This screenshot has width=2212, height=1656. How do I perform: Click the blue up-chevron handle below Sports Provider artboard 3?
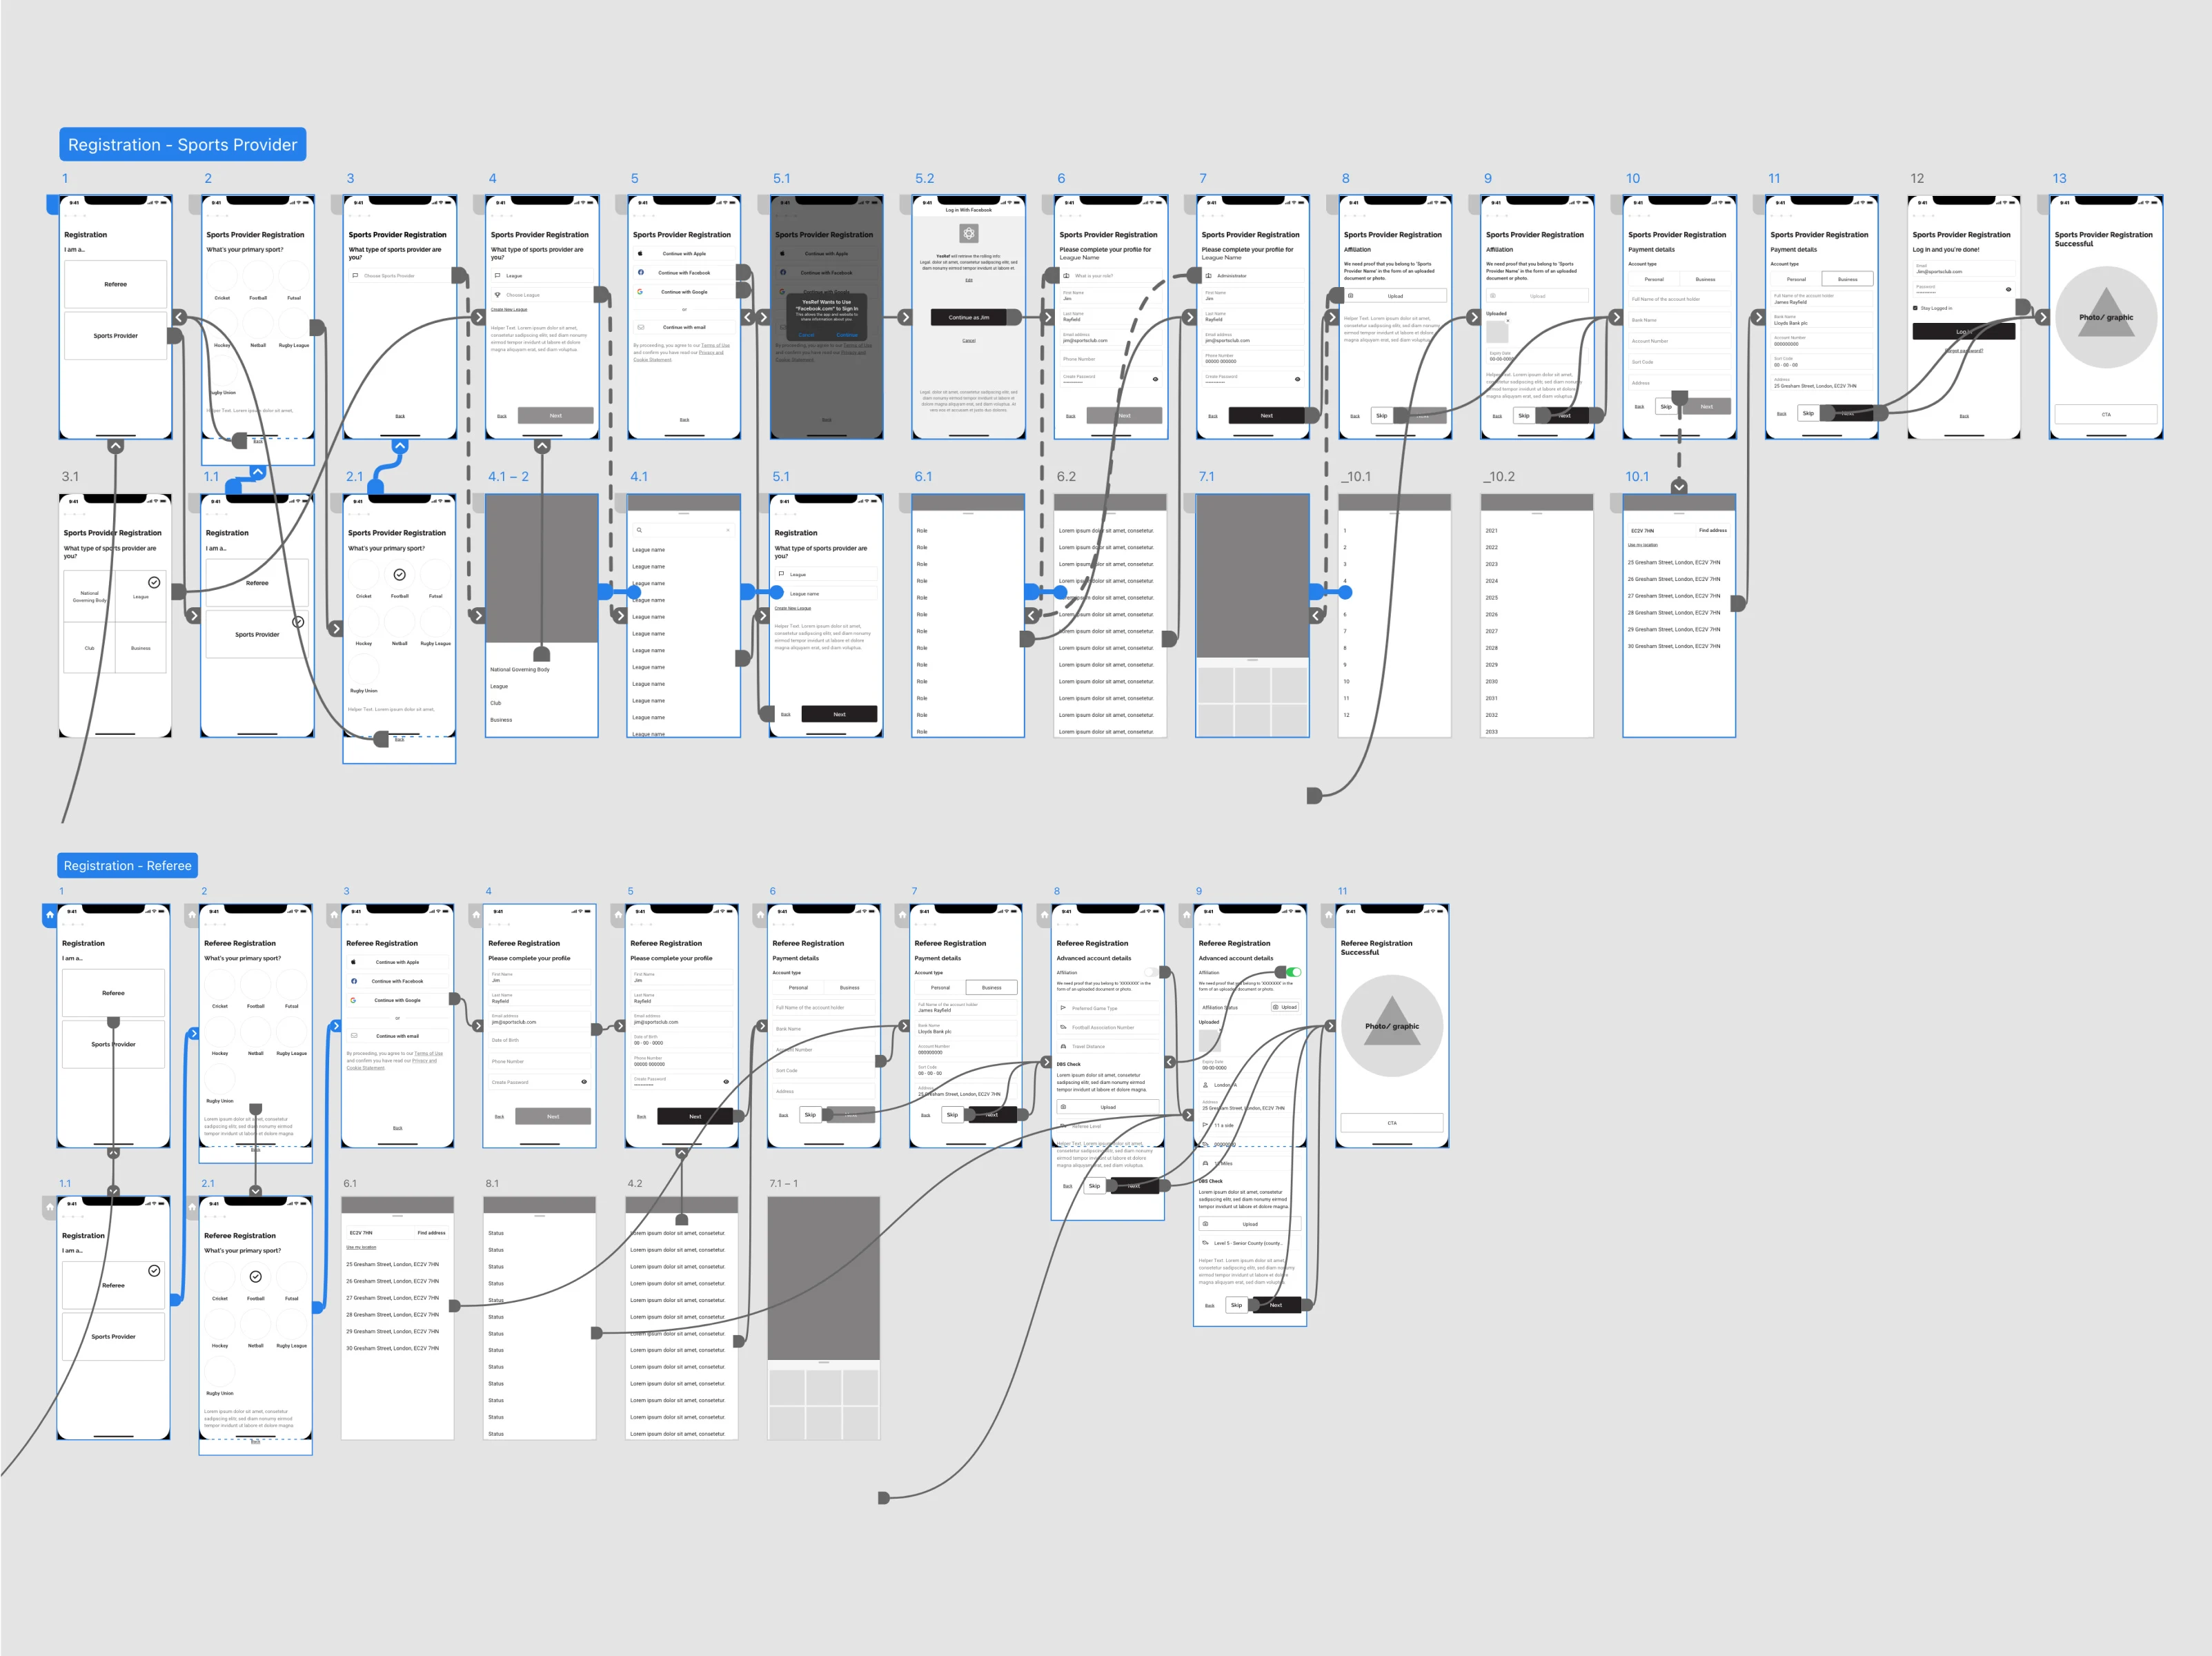tap(399, 446)
